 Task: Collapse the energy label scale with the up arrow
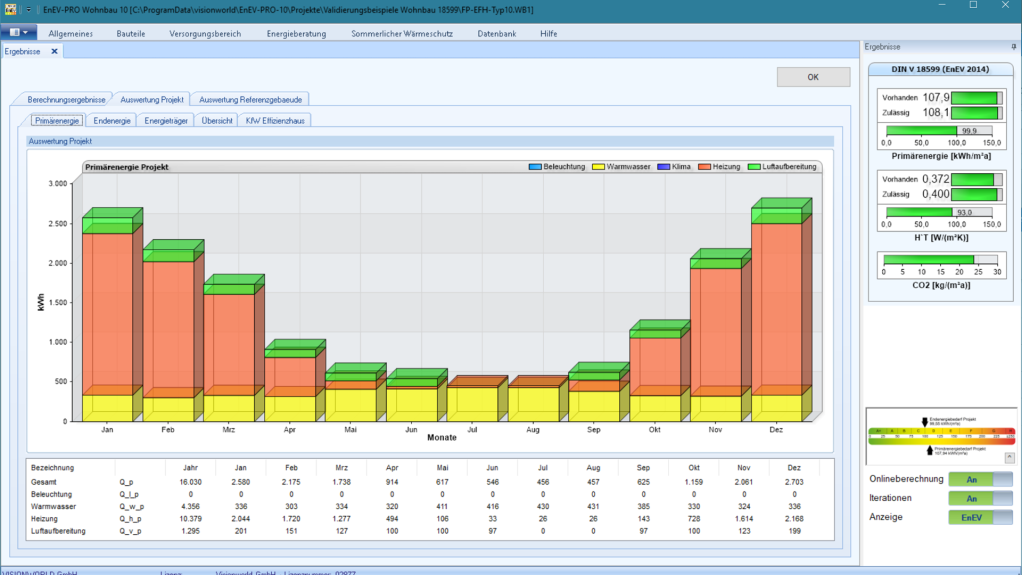tap(1010, 457)
